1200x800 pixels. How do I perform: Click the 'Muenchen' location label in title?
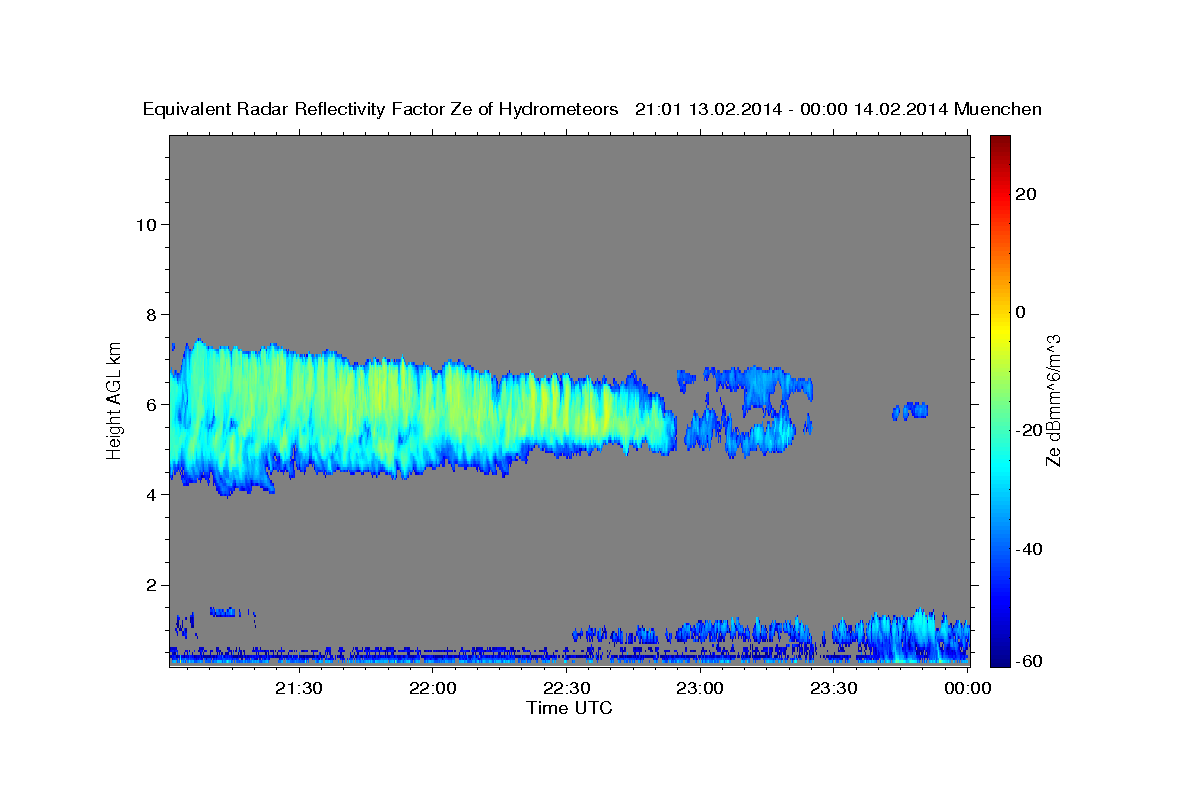tap(998, 110)
